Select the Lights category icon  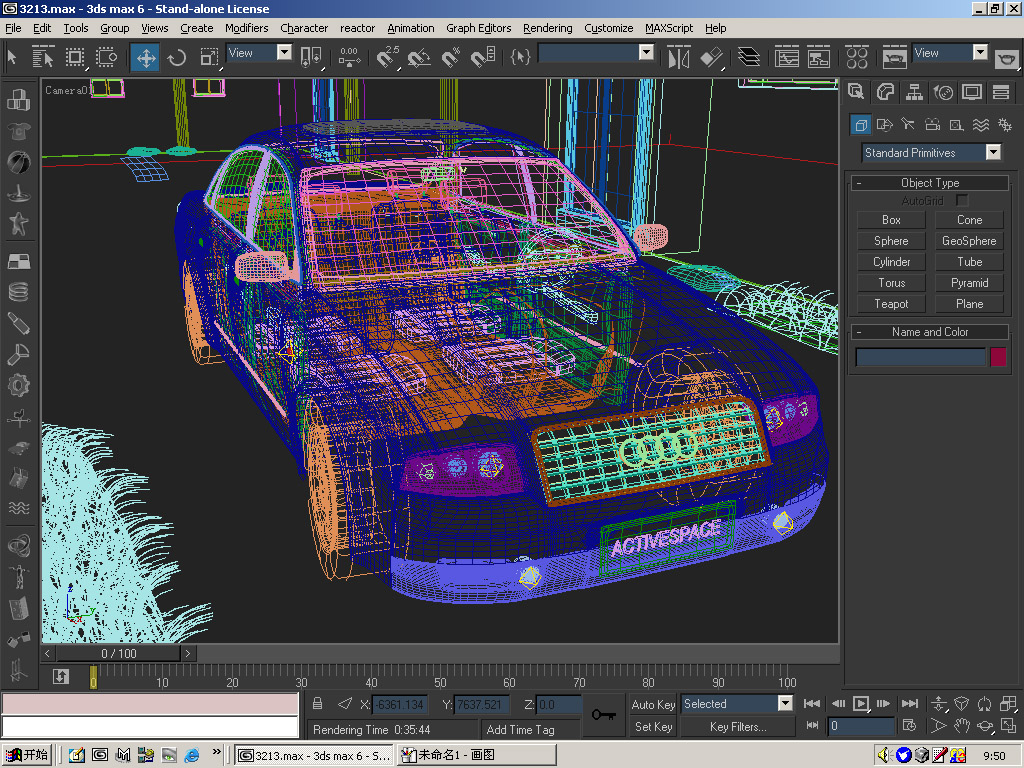pos(908,124)
